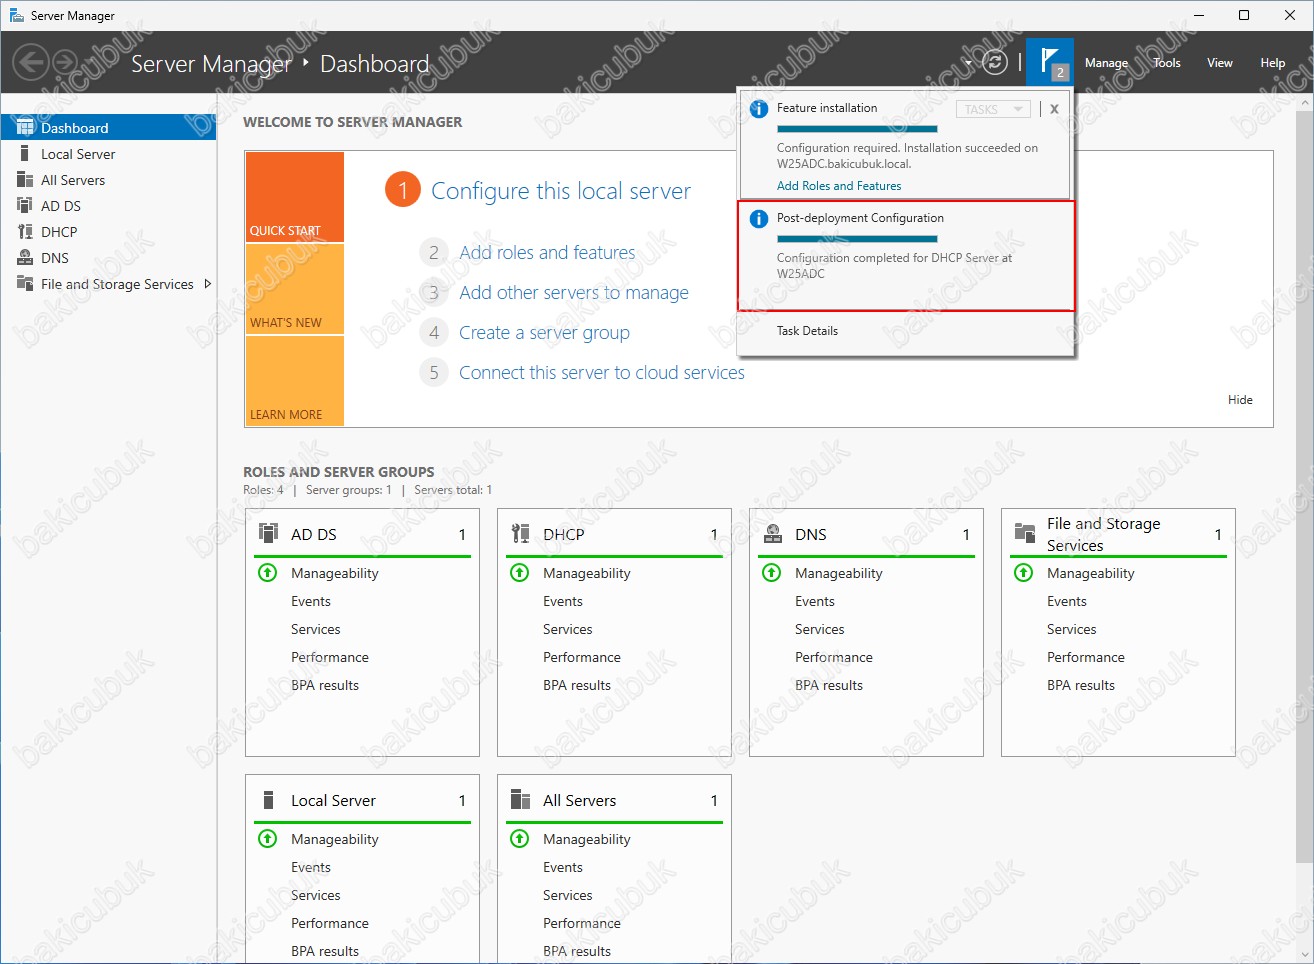Click the AD DS sidebar icon
1314x964 pixels.
click(x=25, y=206)
